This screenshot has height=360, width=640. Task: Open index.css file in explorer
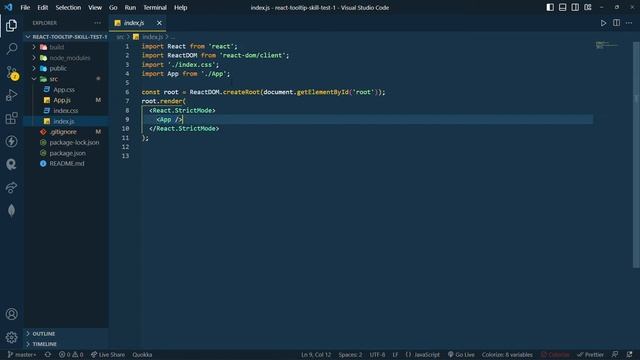pos(66,111)
